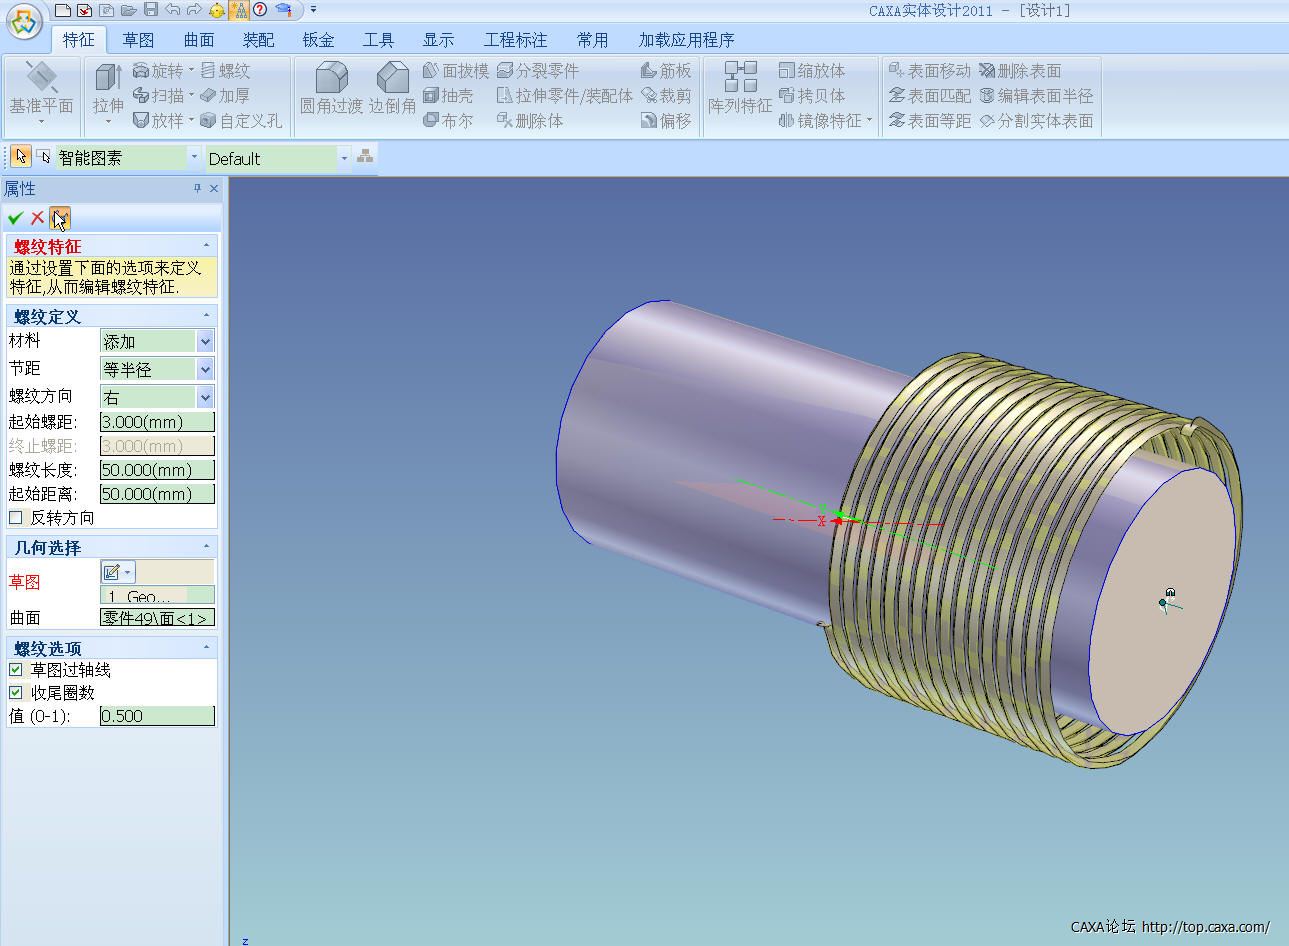Click the preview icon beside cancel
Image resolution: width=1289 pixels, height=946 pixels.
[60, 218]
